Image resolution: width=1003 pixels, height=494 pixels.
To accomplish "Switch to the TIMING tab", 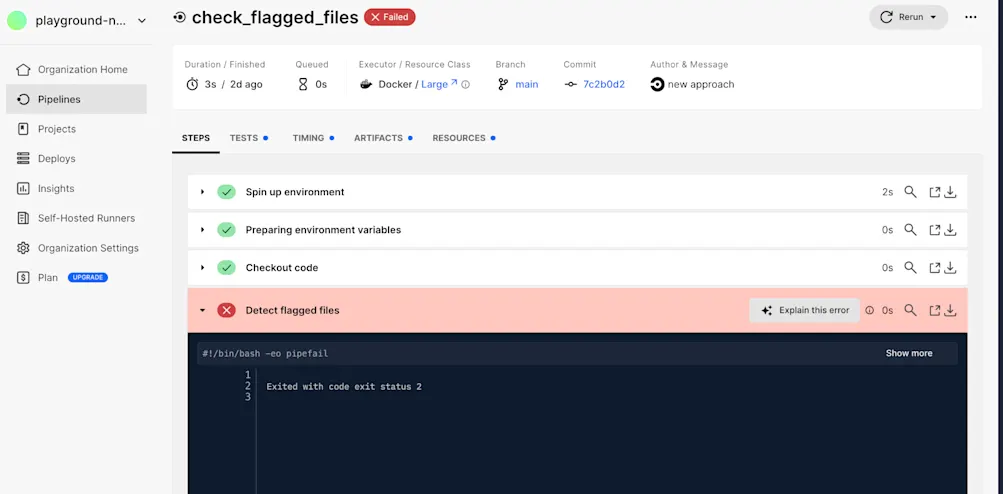I will point(313,138).
